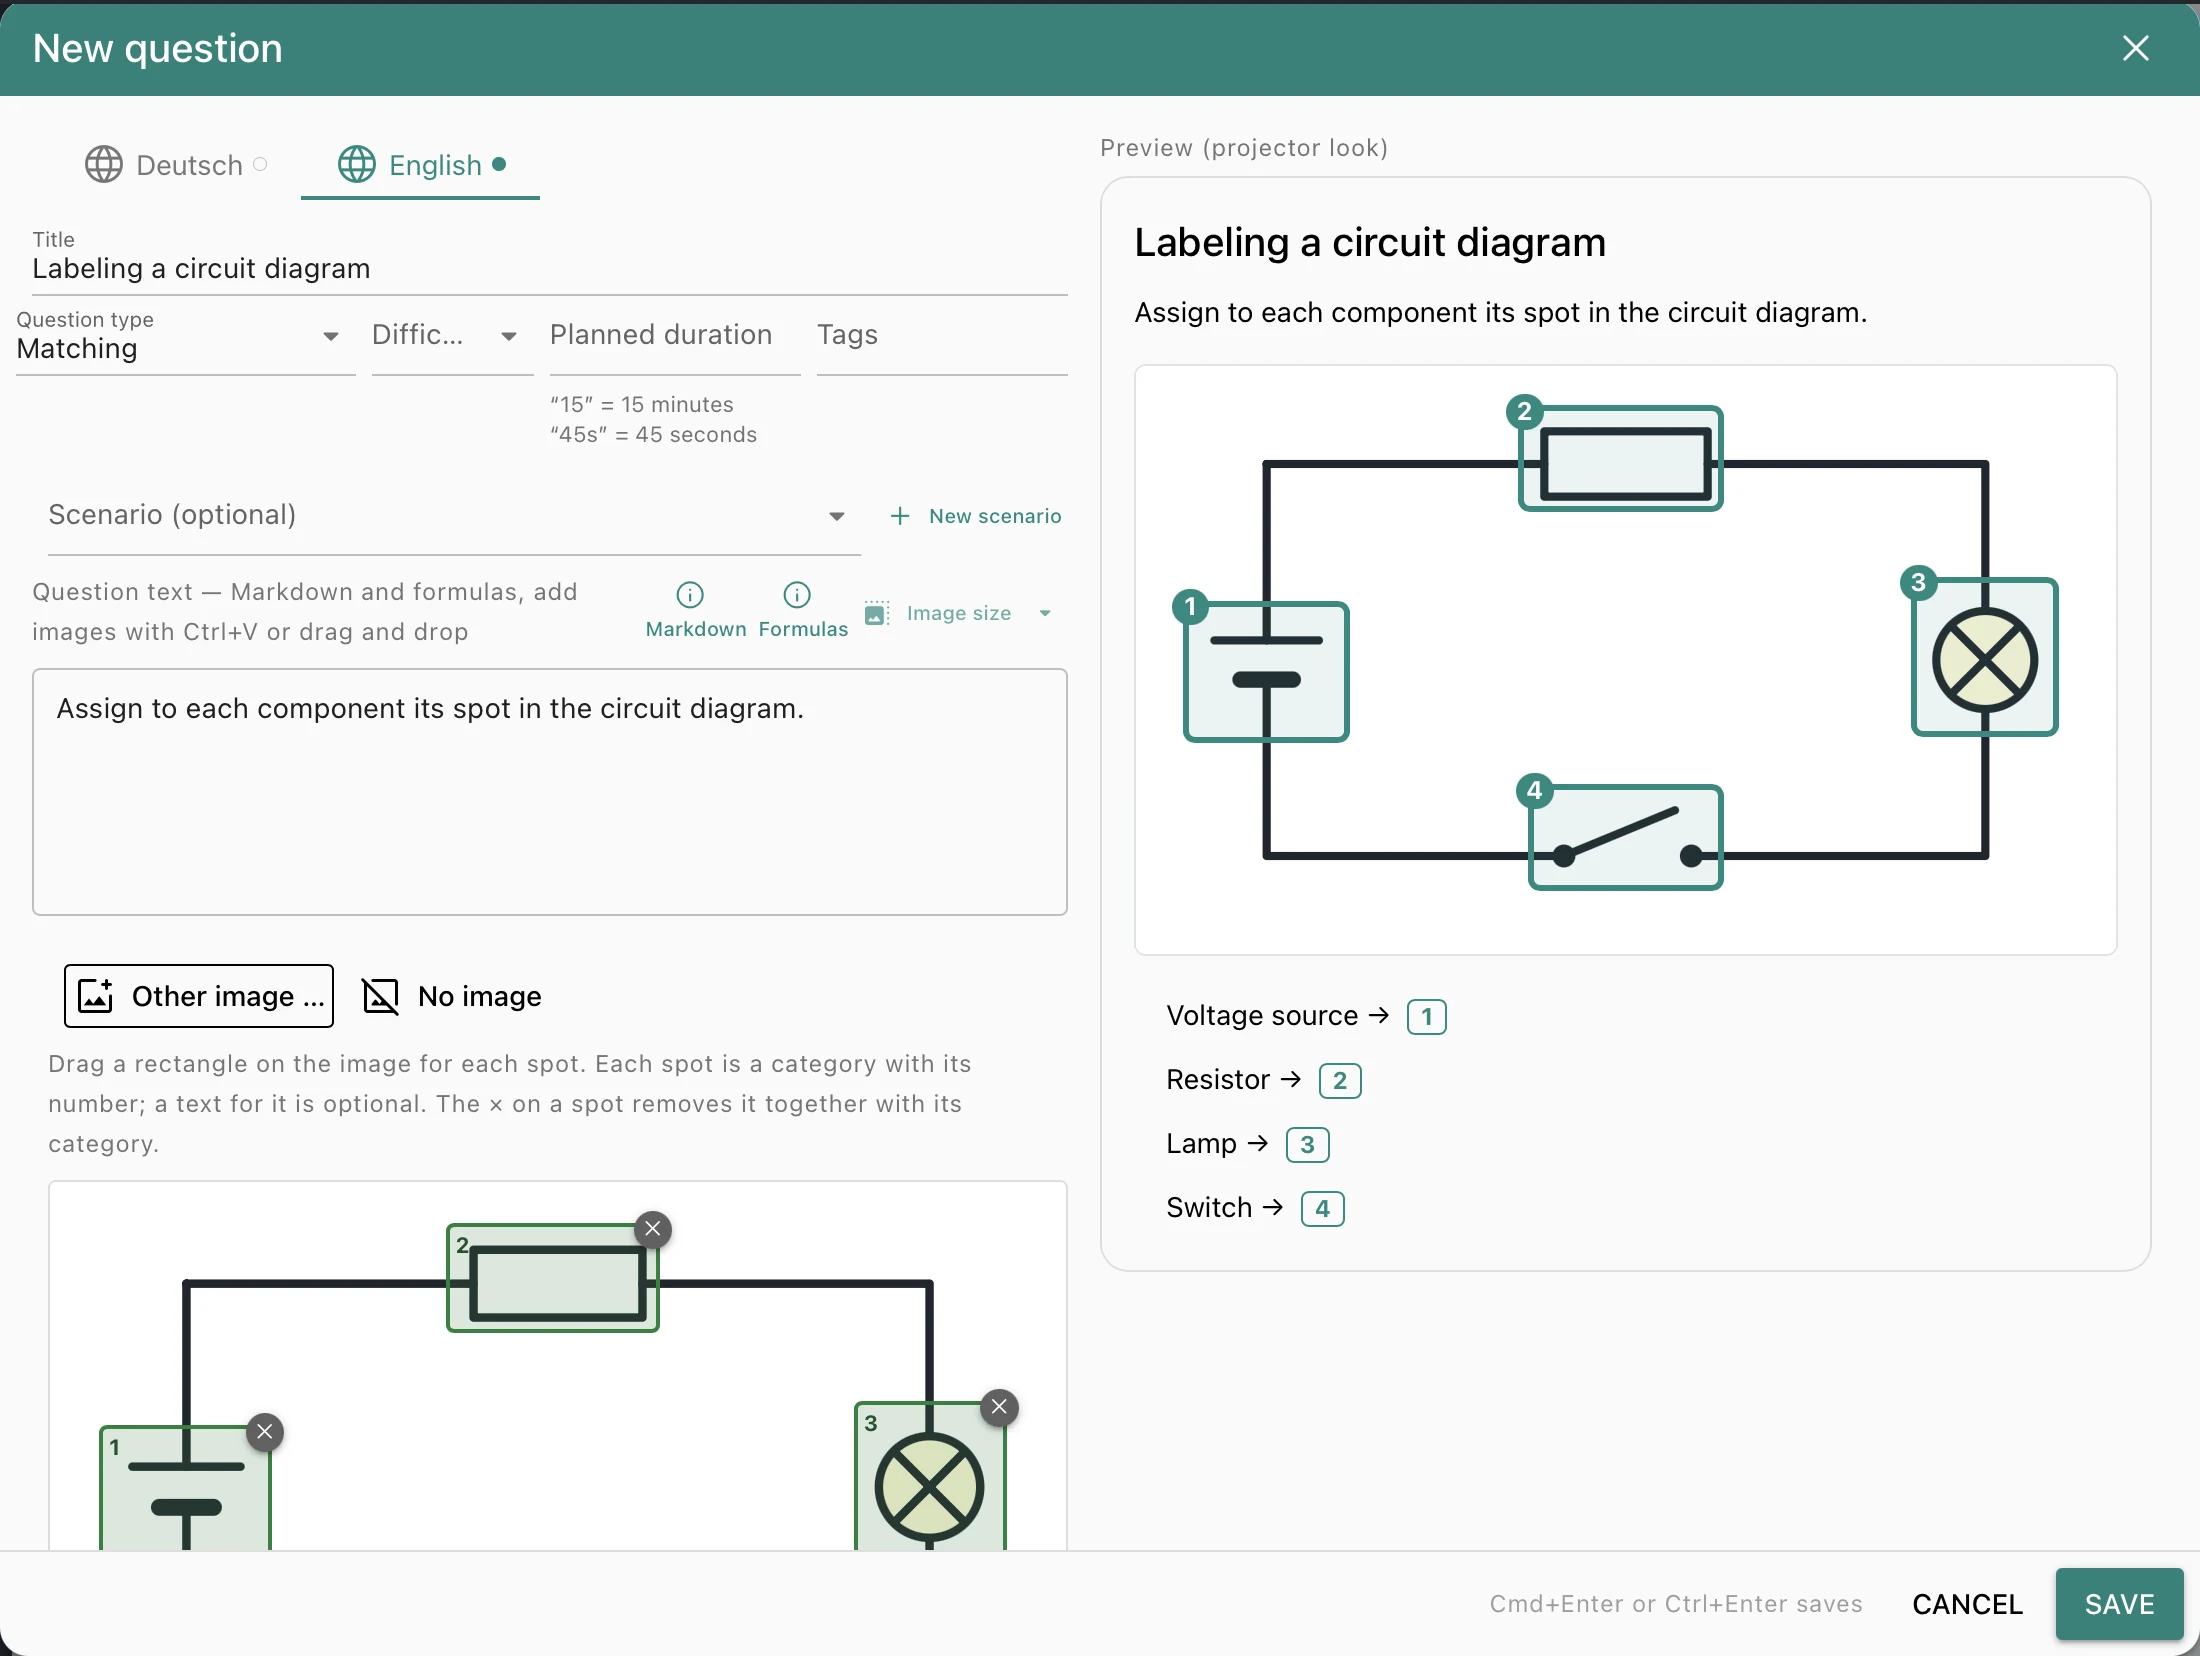The image size is (2200, 1656).
Task: Click the No image button
Action: 451,996
